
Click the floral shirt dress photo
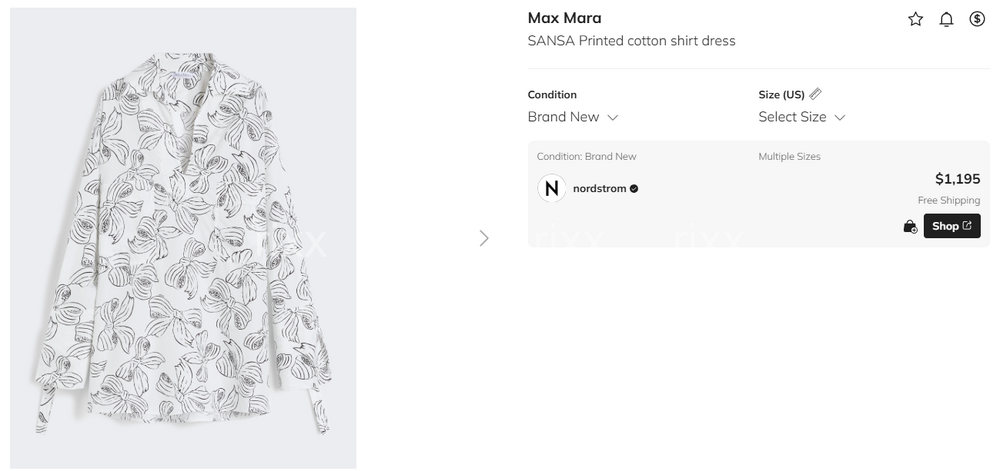coord(183,238)
